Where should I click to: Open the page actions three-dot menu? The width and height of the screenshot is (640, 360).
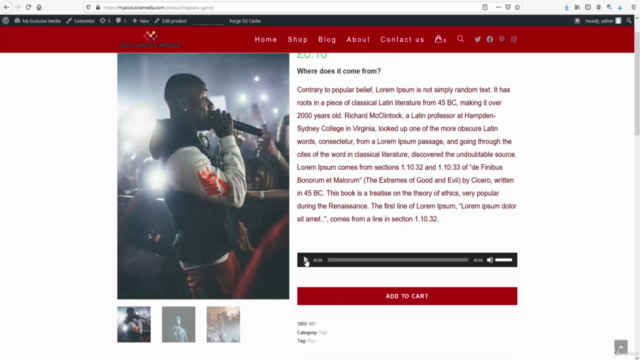click(498, 7)
